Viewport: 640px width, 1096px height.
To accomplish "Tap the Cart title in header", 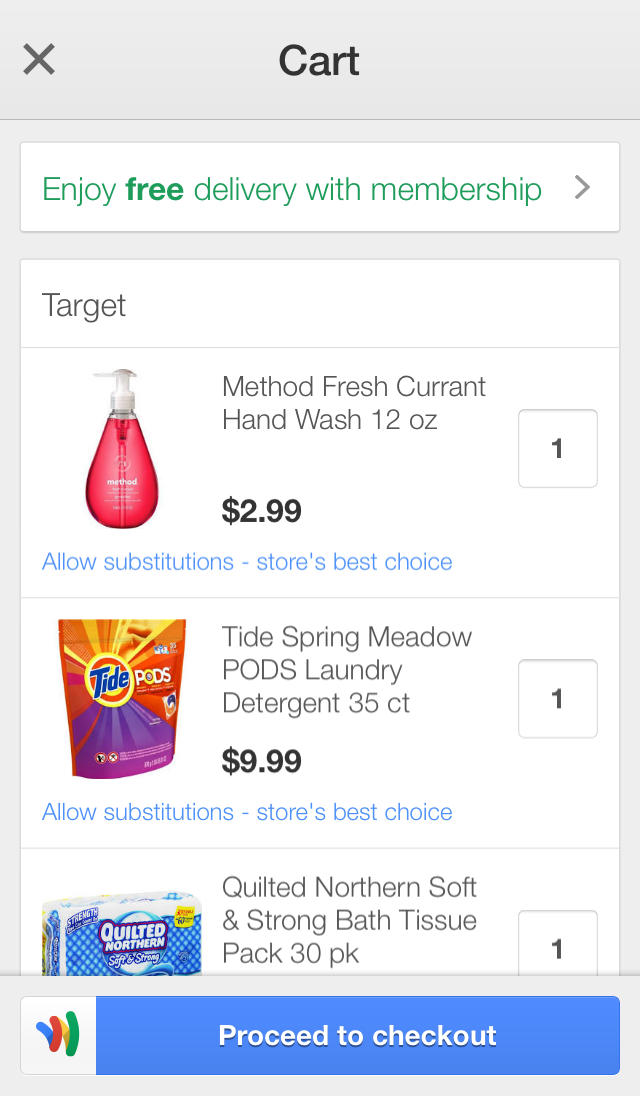I will pyautogui.click(x=319, y=61).
